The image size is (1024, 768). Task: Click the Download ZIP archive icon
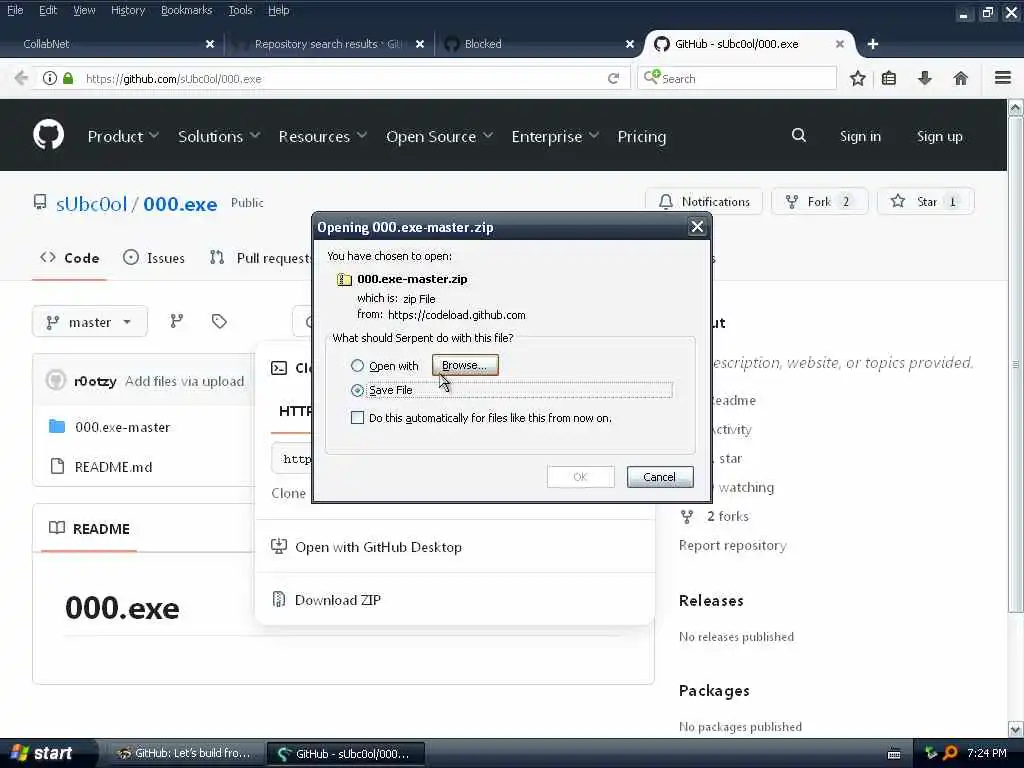279,599
